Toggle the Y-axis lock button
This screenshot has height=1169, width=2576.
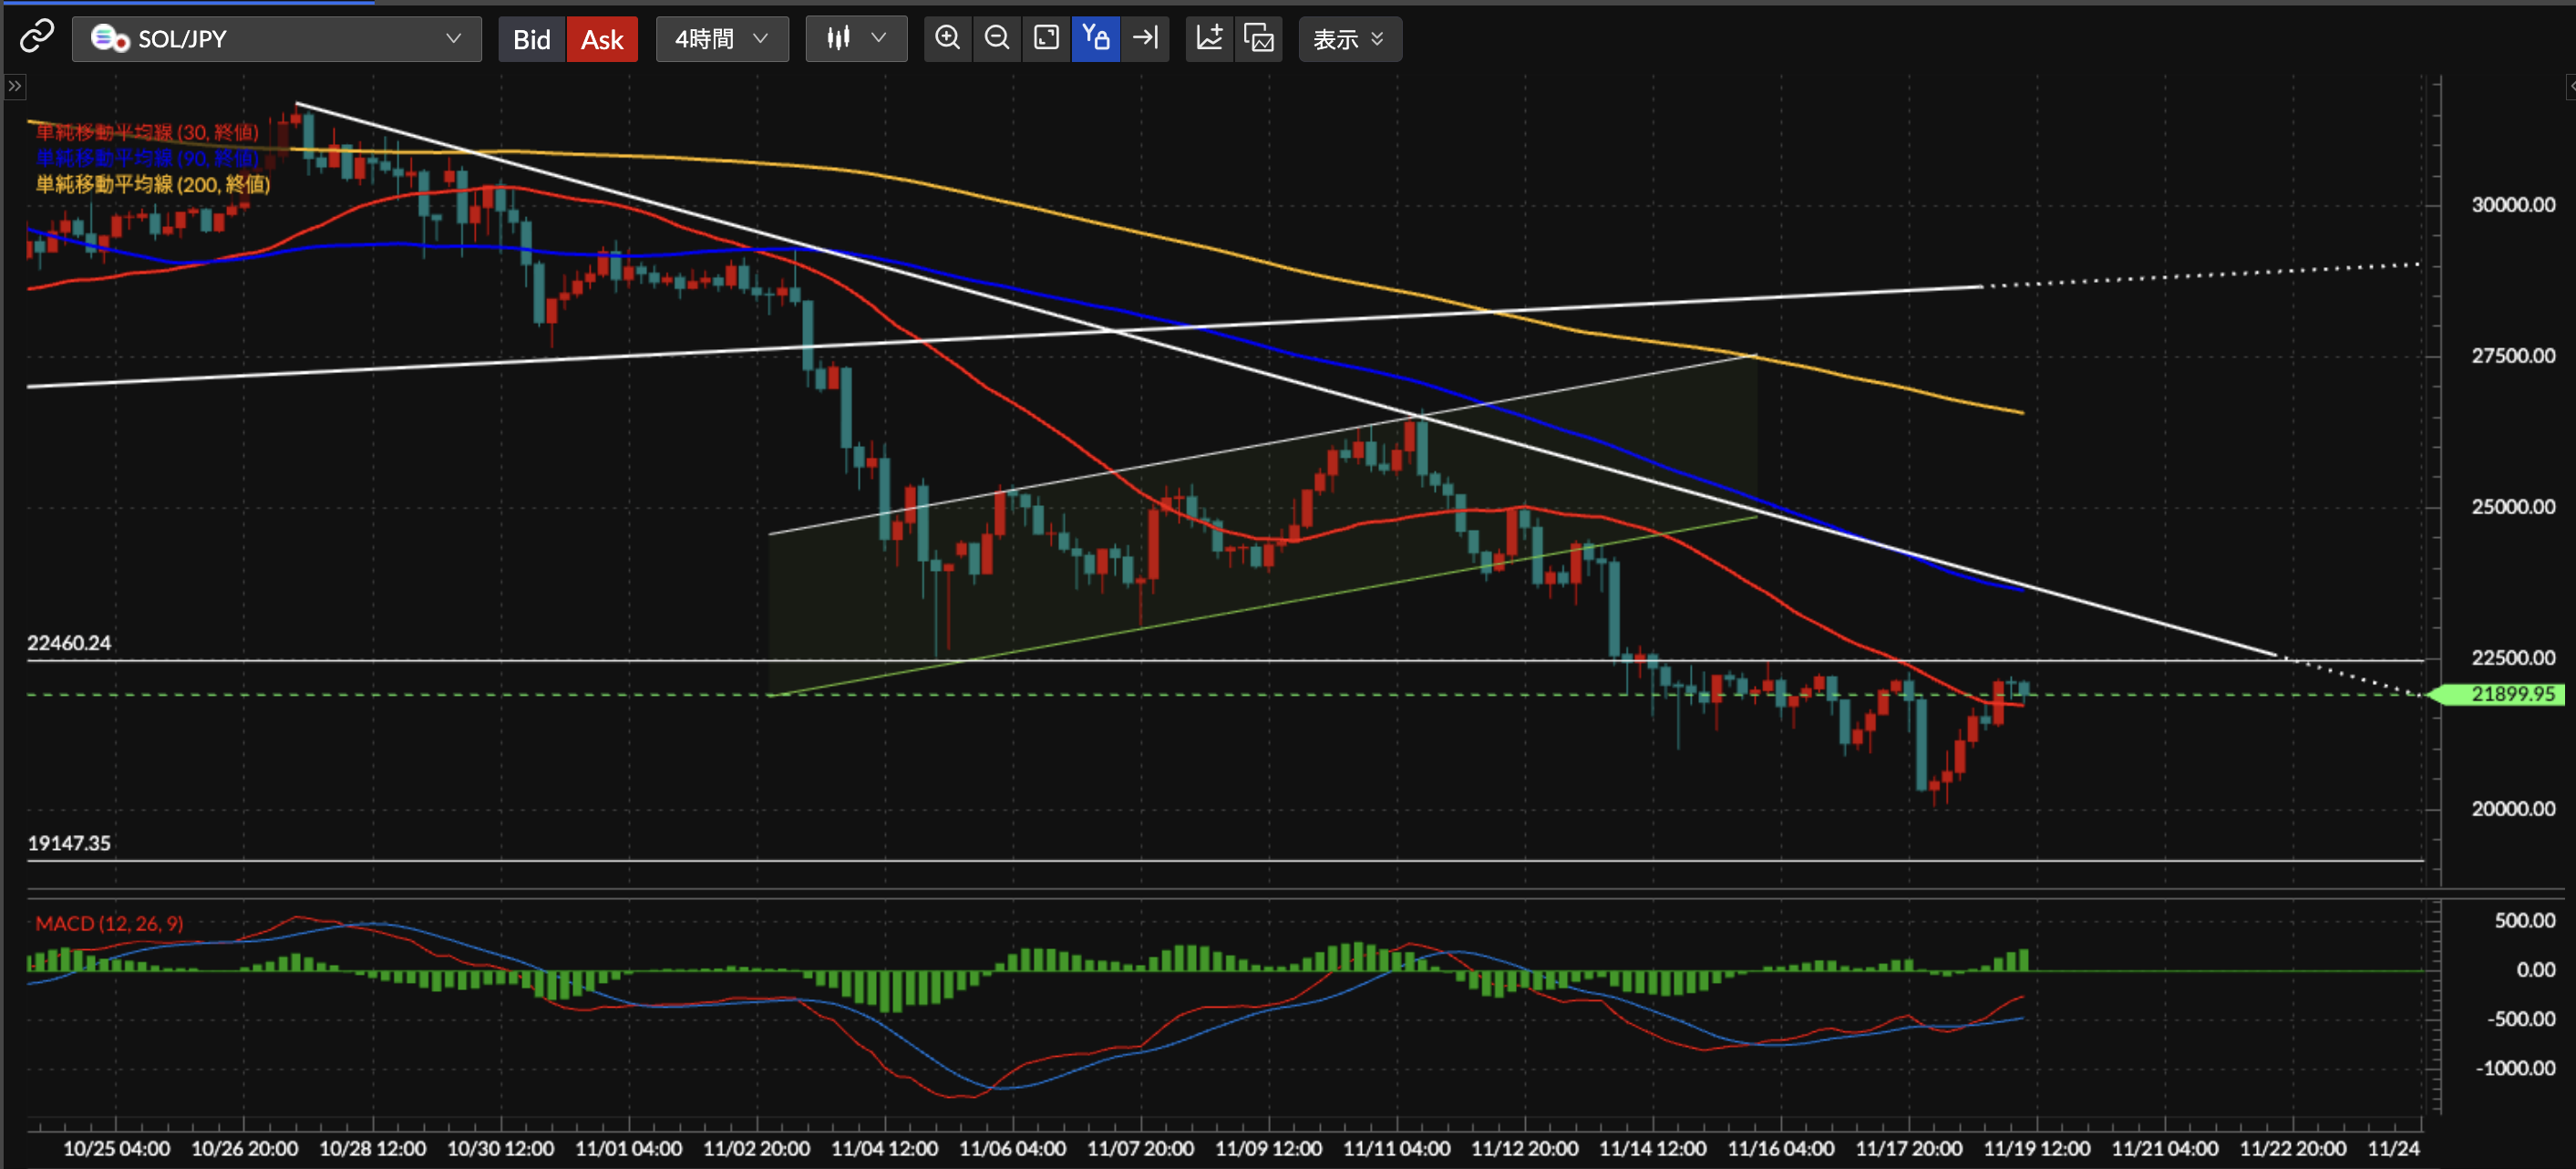click(1095, 39)
